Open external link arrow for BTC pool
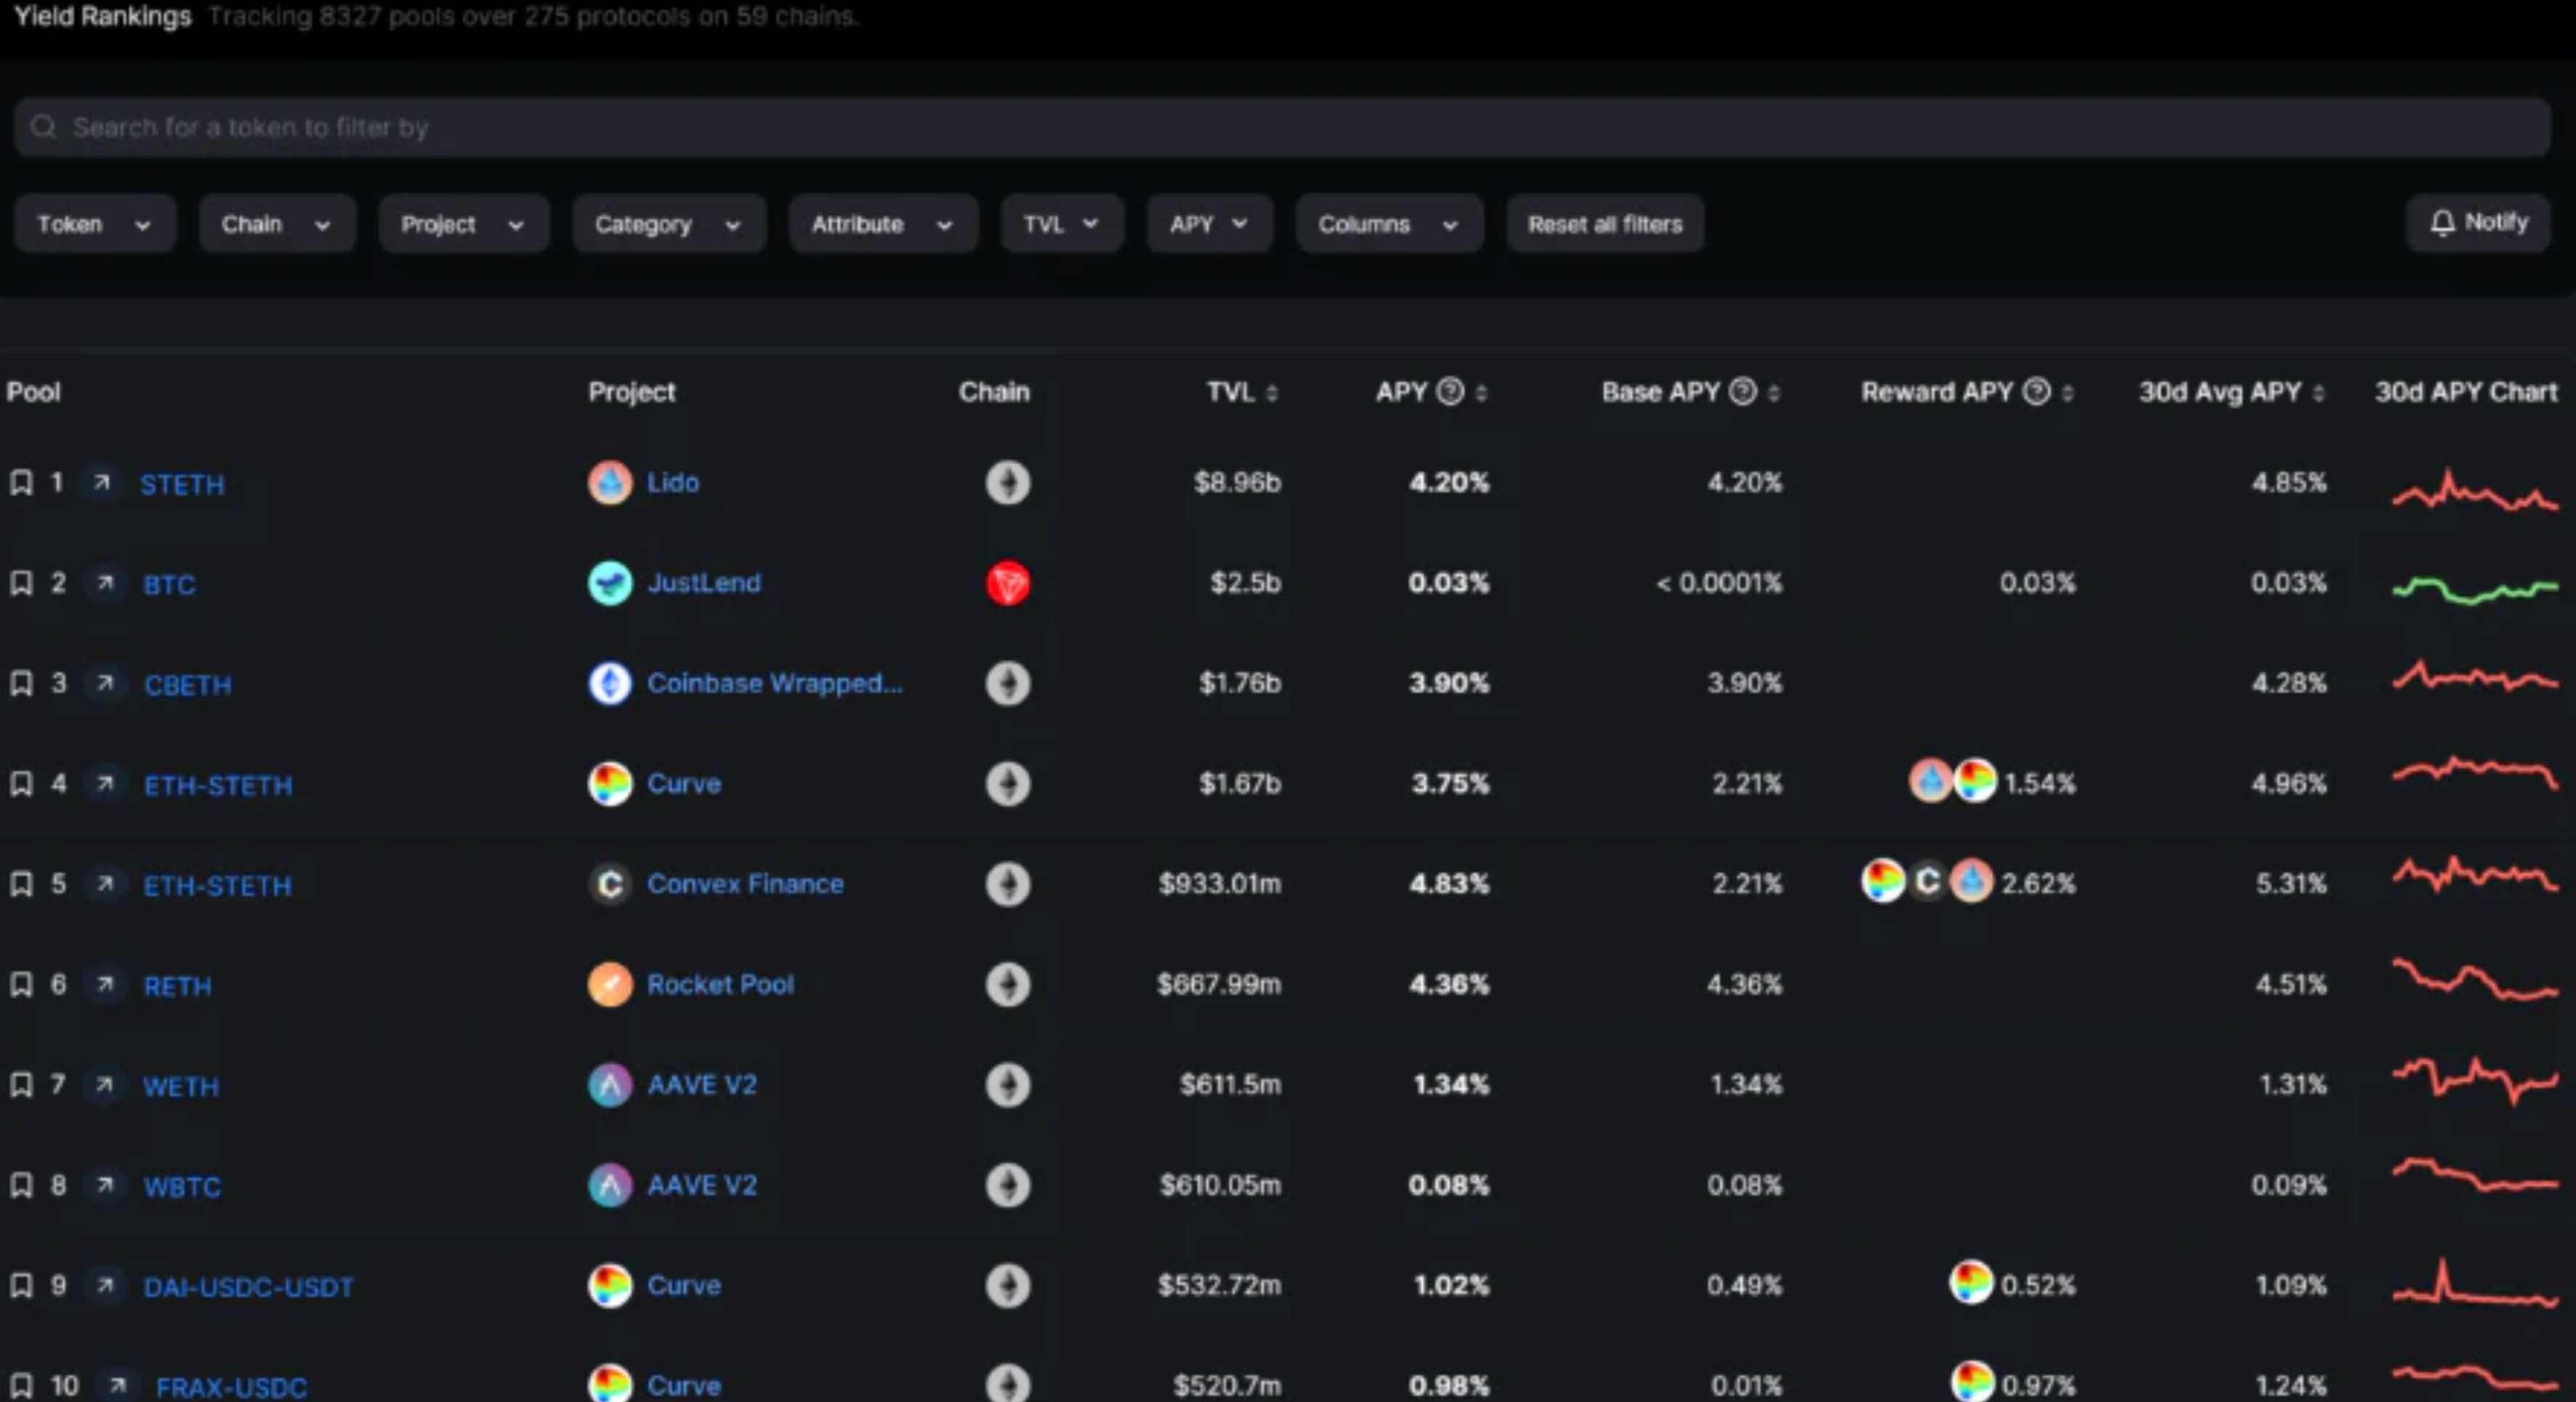The height and width of the screenshot is (1402, 2576). coord(105,583)
